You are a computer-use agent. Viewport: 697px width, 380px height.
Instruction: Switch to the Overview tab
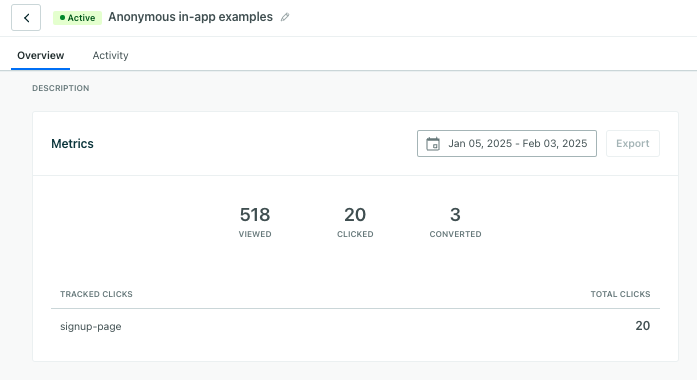pos(40,56)
